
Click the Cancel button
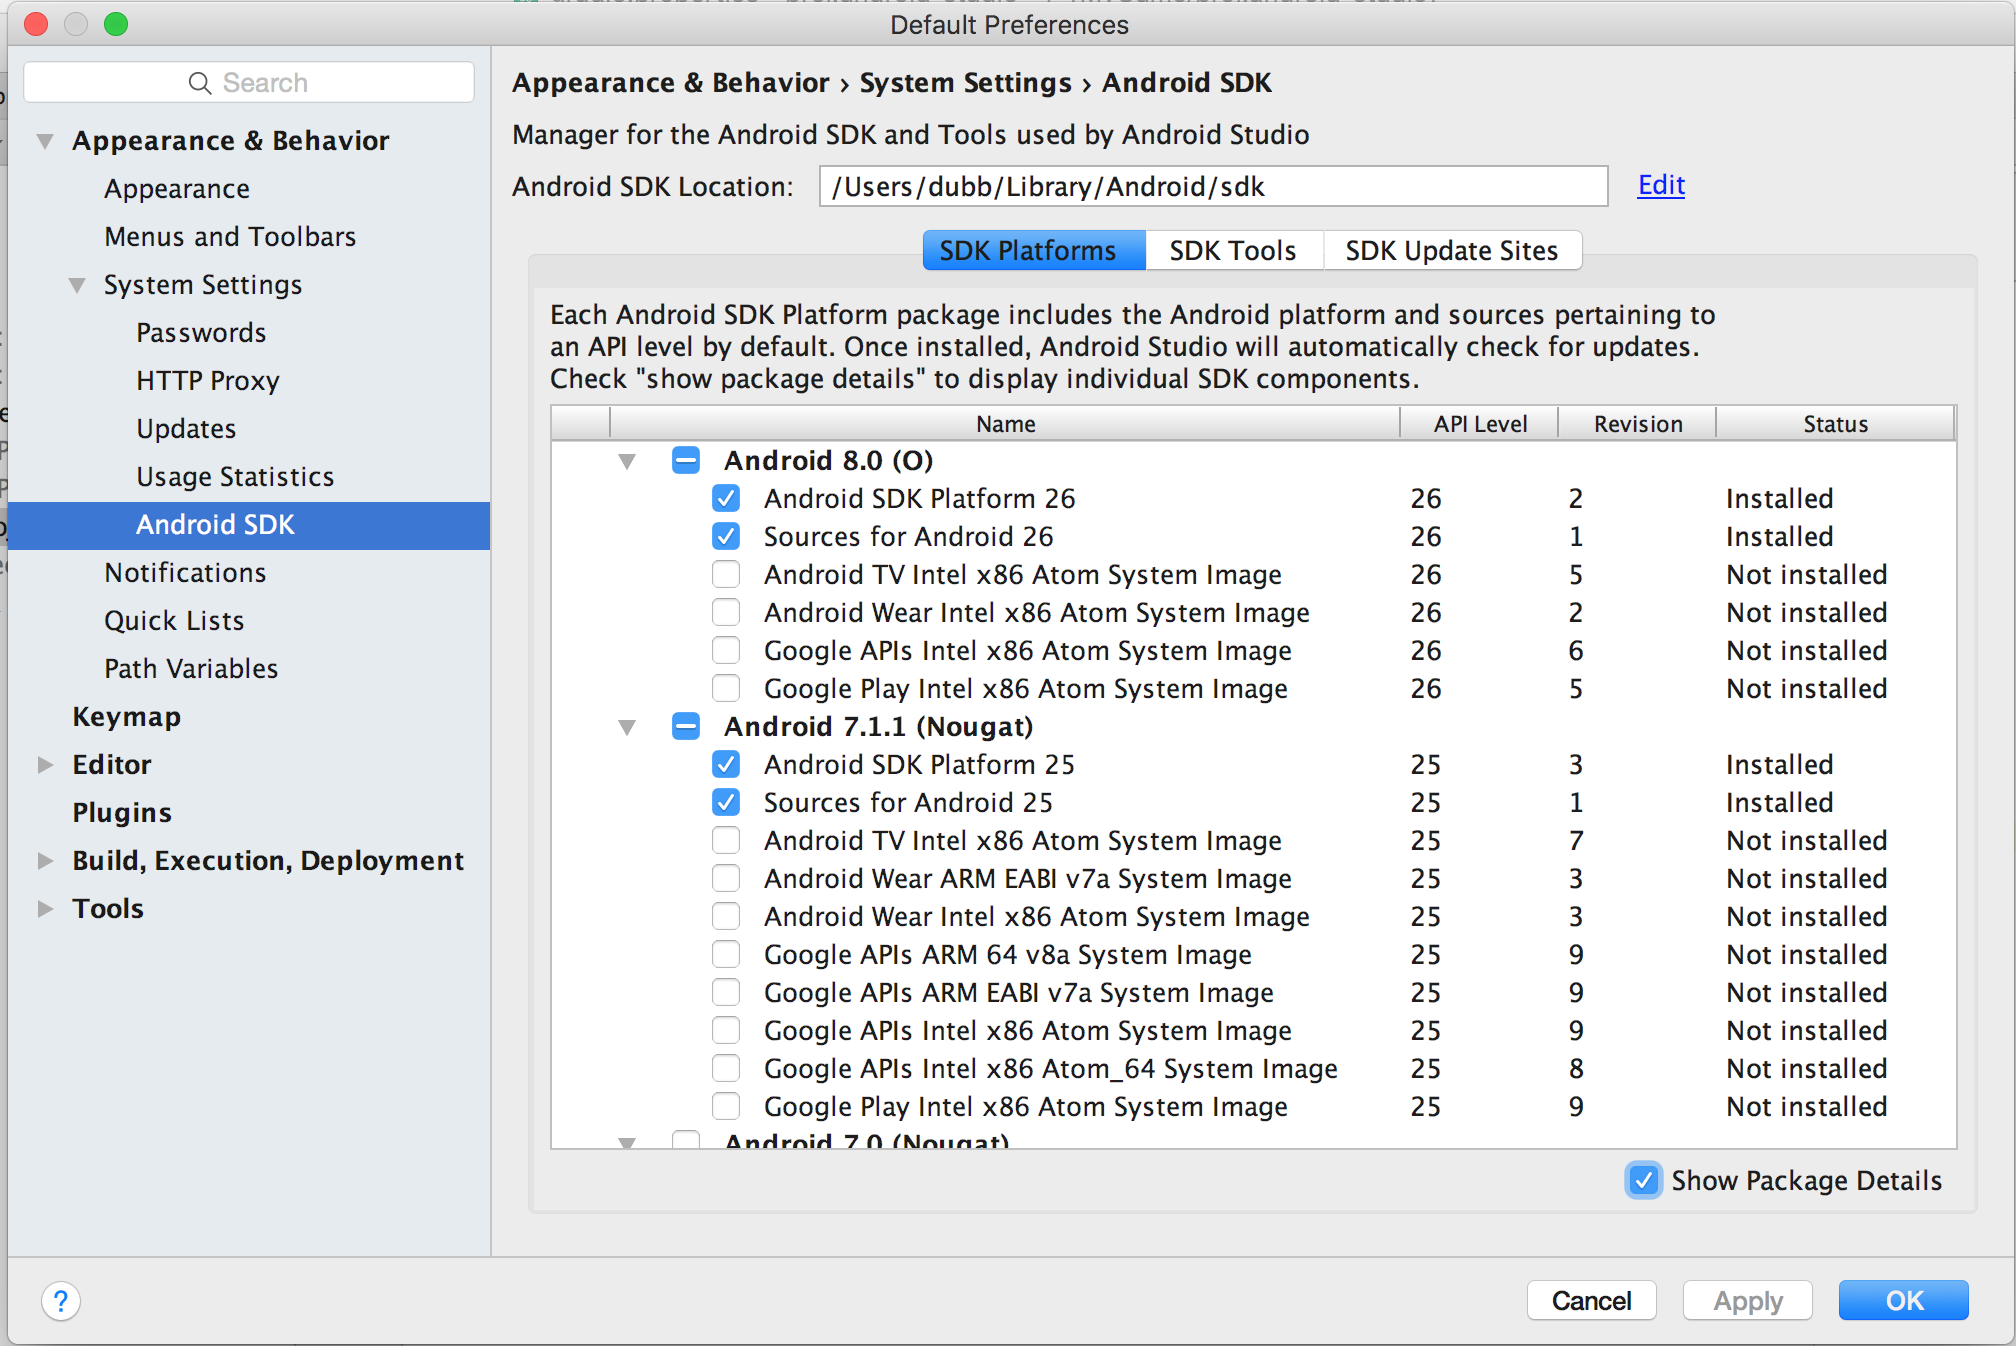1591,1300
